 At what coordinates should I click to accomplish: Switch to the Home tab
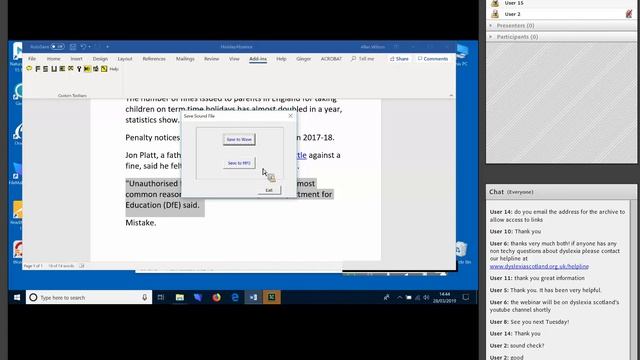pyautogui.click(x=53, y=59)
